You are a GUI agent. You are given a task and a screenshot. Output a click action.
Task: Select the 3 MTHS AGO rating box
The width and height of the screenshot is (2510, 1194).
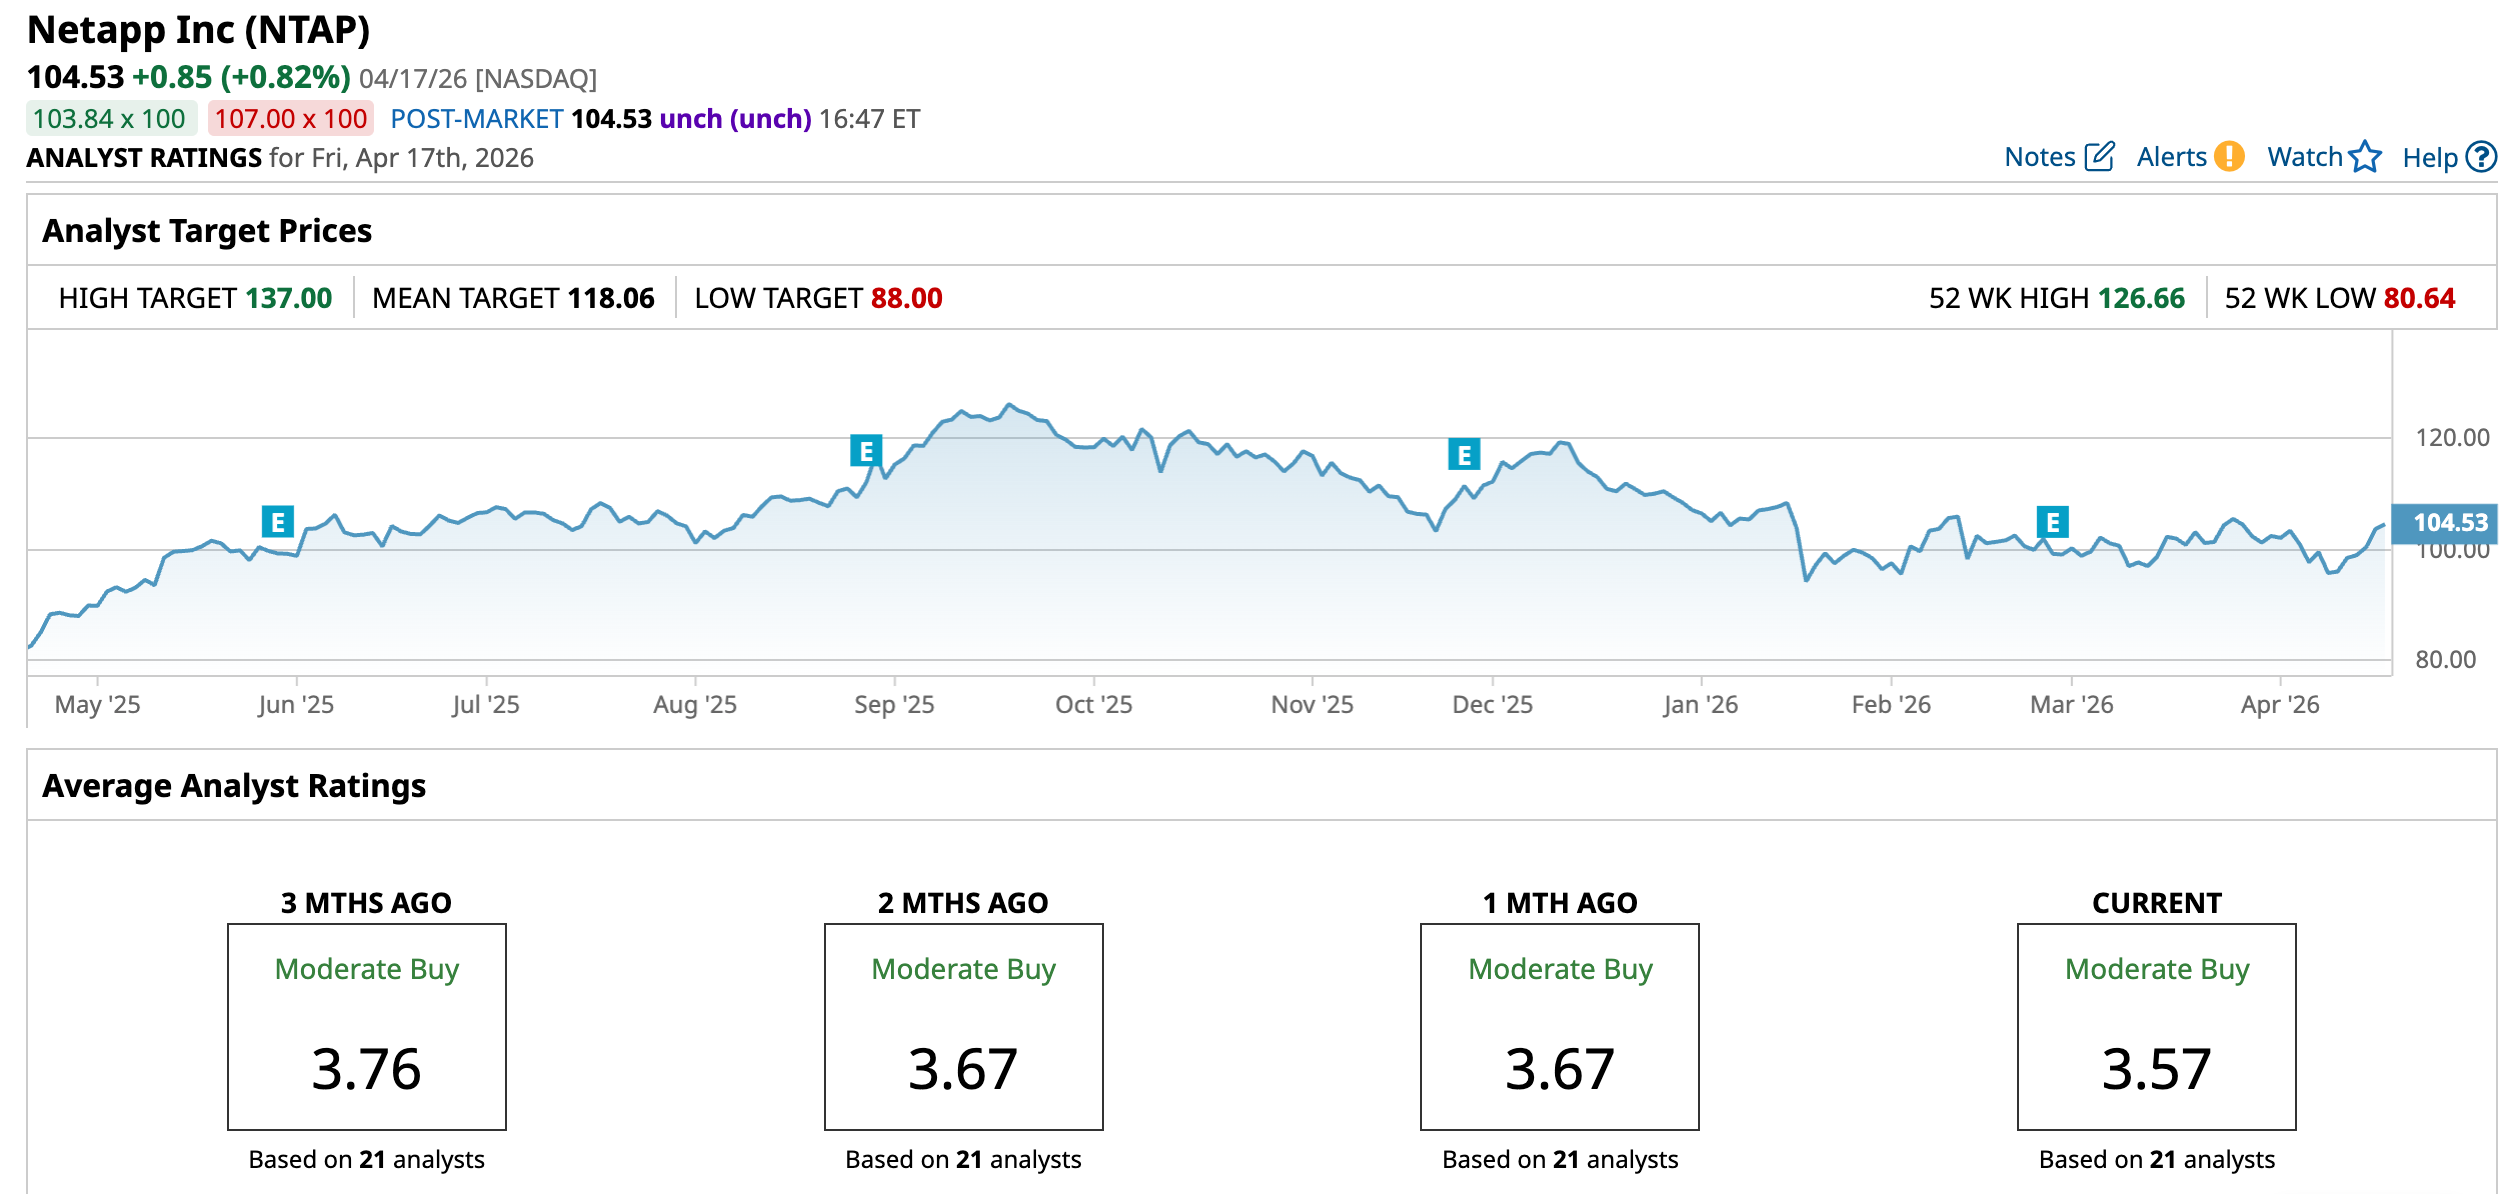(x=367, y=1027)
